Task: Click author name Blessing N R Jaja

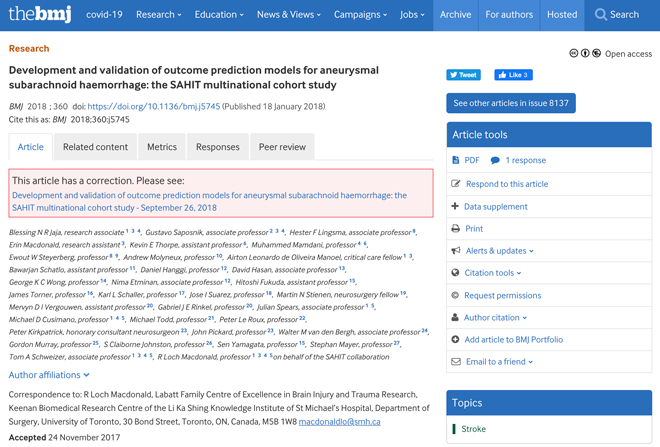Action: pyautogui.click(x=35, y=232)
